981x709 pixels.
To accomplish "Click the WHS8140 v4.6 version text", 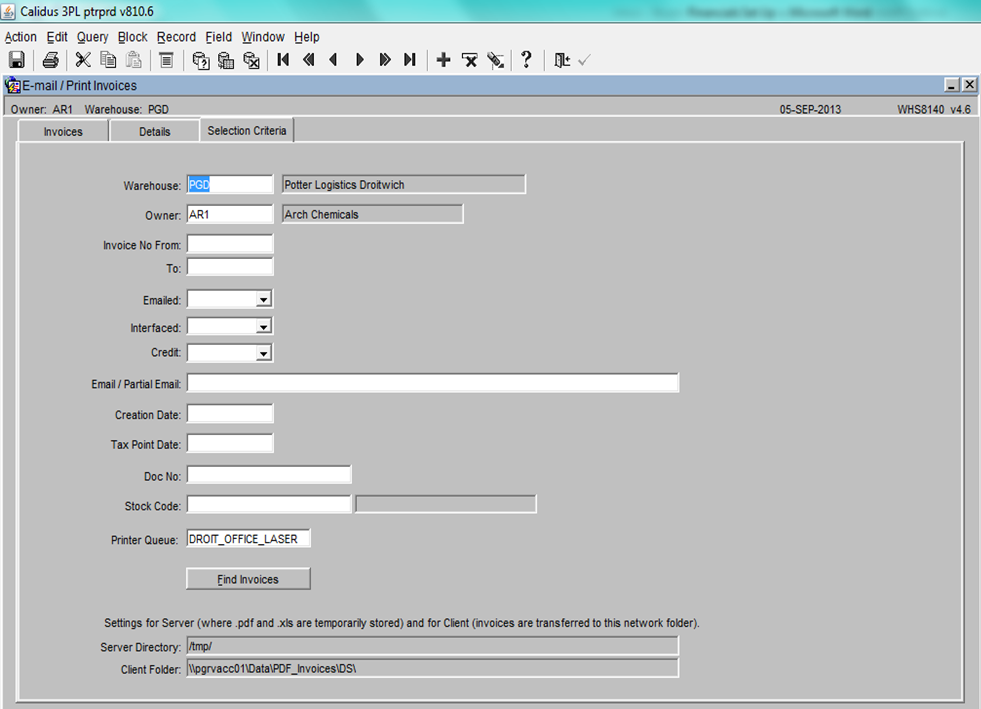I will tap(933, 110).
